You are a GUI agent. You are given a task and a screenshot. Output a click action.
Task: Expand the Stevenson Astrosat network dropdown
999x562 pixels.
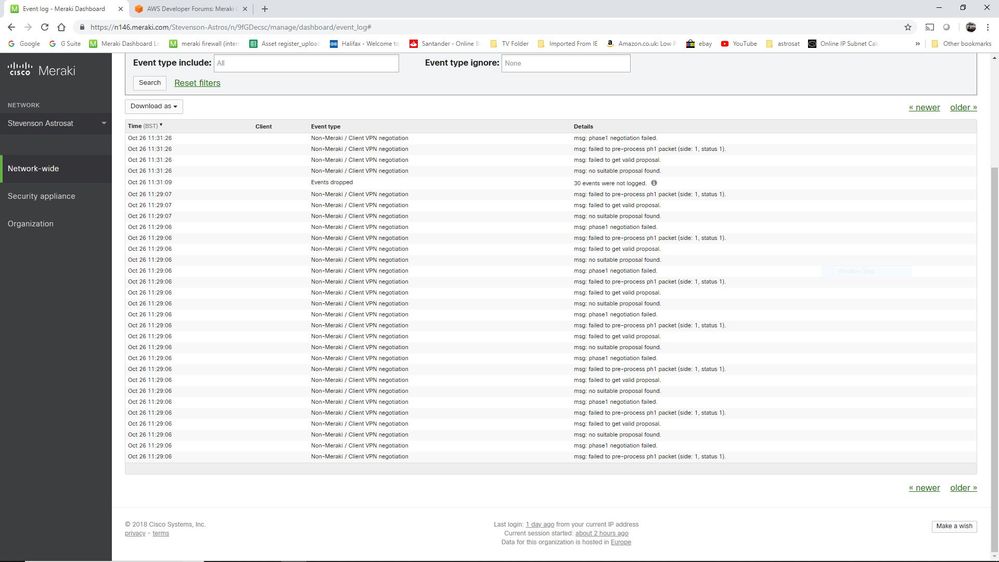tap(56, 123)
